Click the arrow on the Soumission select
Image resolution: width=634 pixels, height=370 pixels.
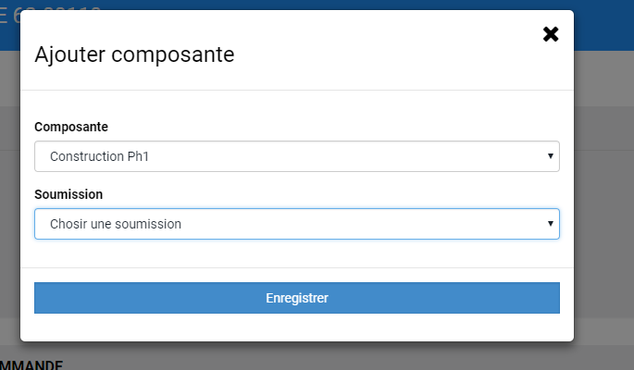tap(550, 224)
